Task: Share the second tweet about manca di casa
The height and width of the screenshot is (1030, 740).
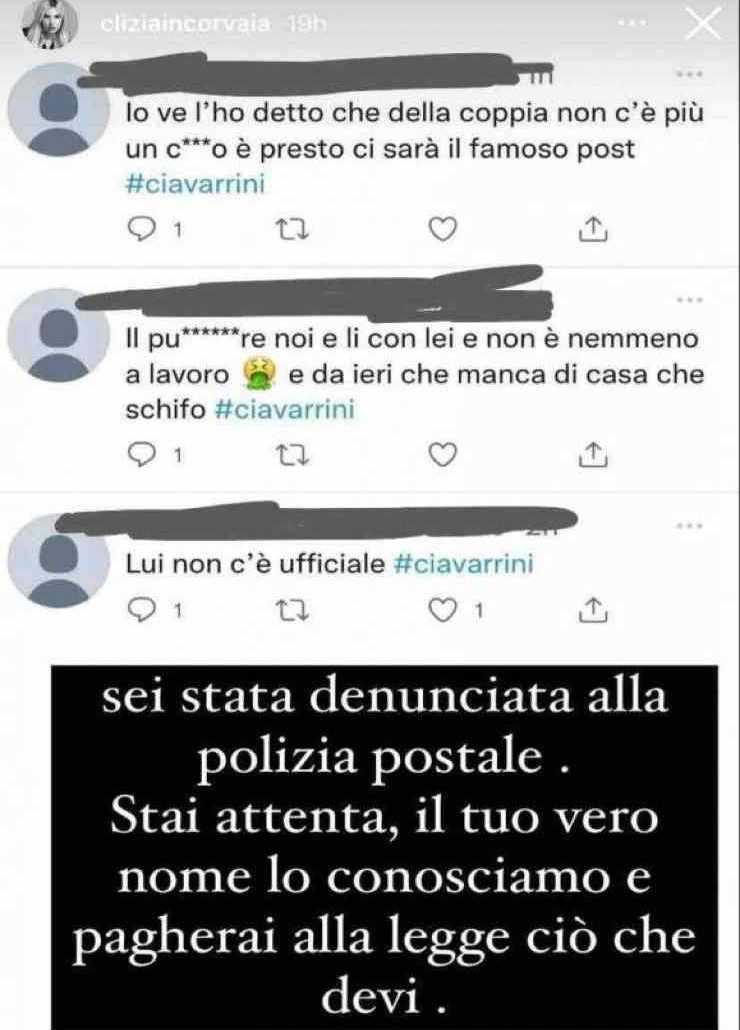Action: click(x=592, y=454)
